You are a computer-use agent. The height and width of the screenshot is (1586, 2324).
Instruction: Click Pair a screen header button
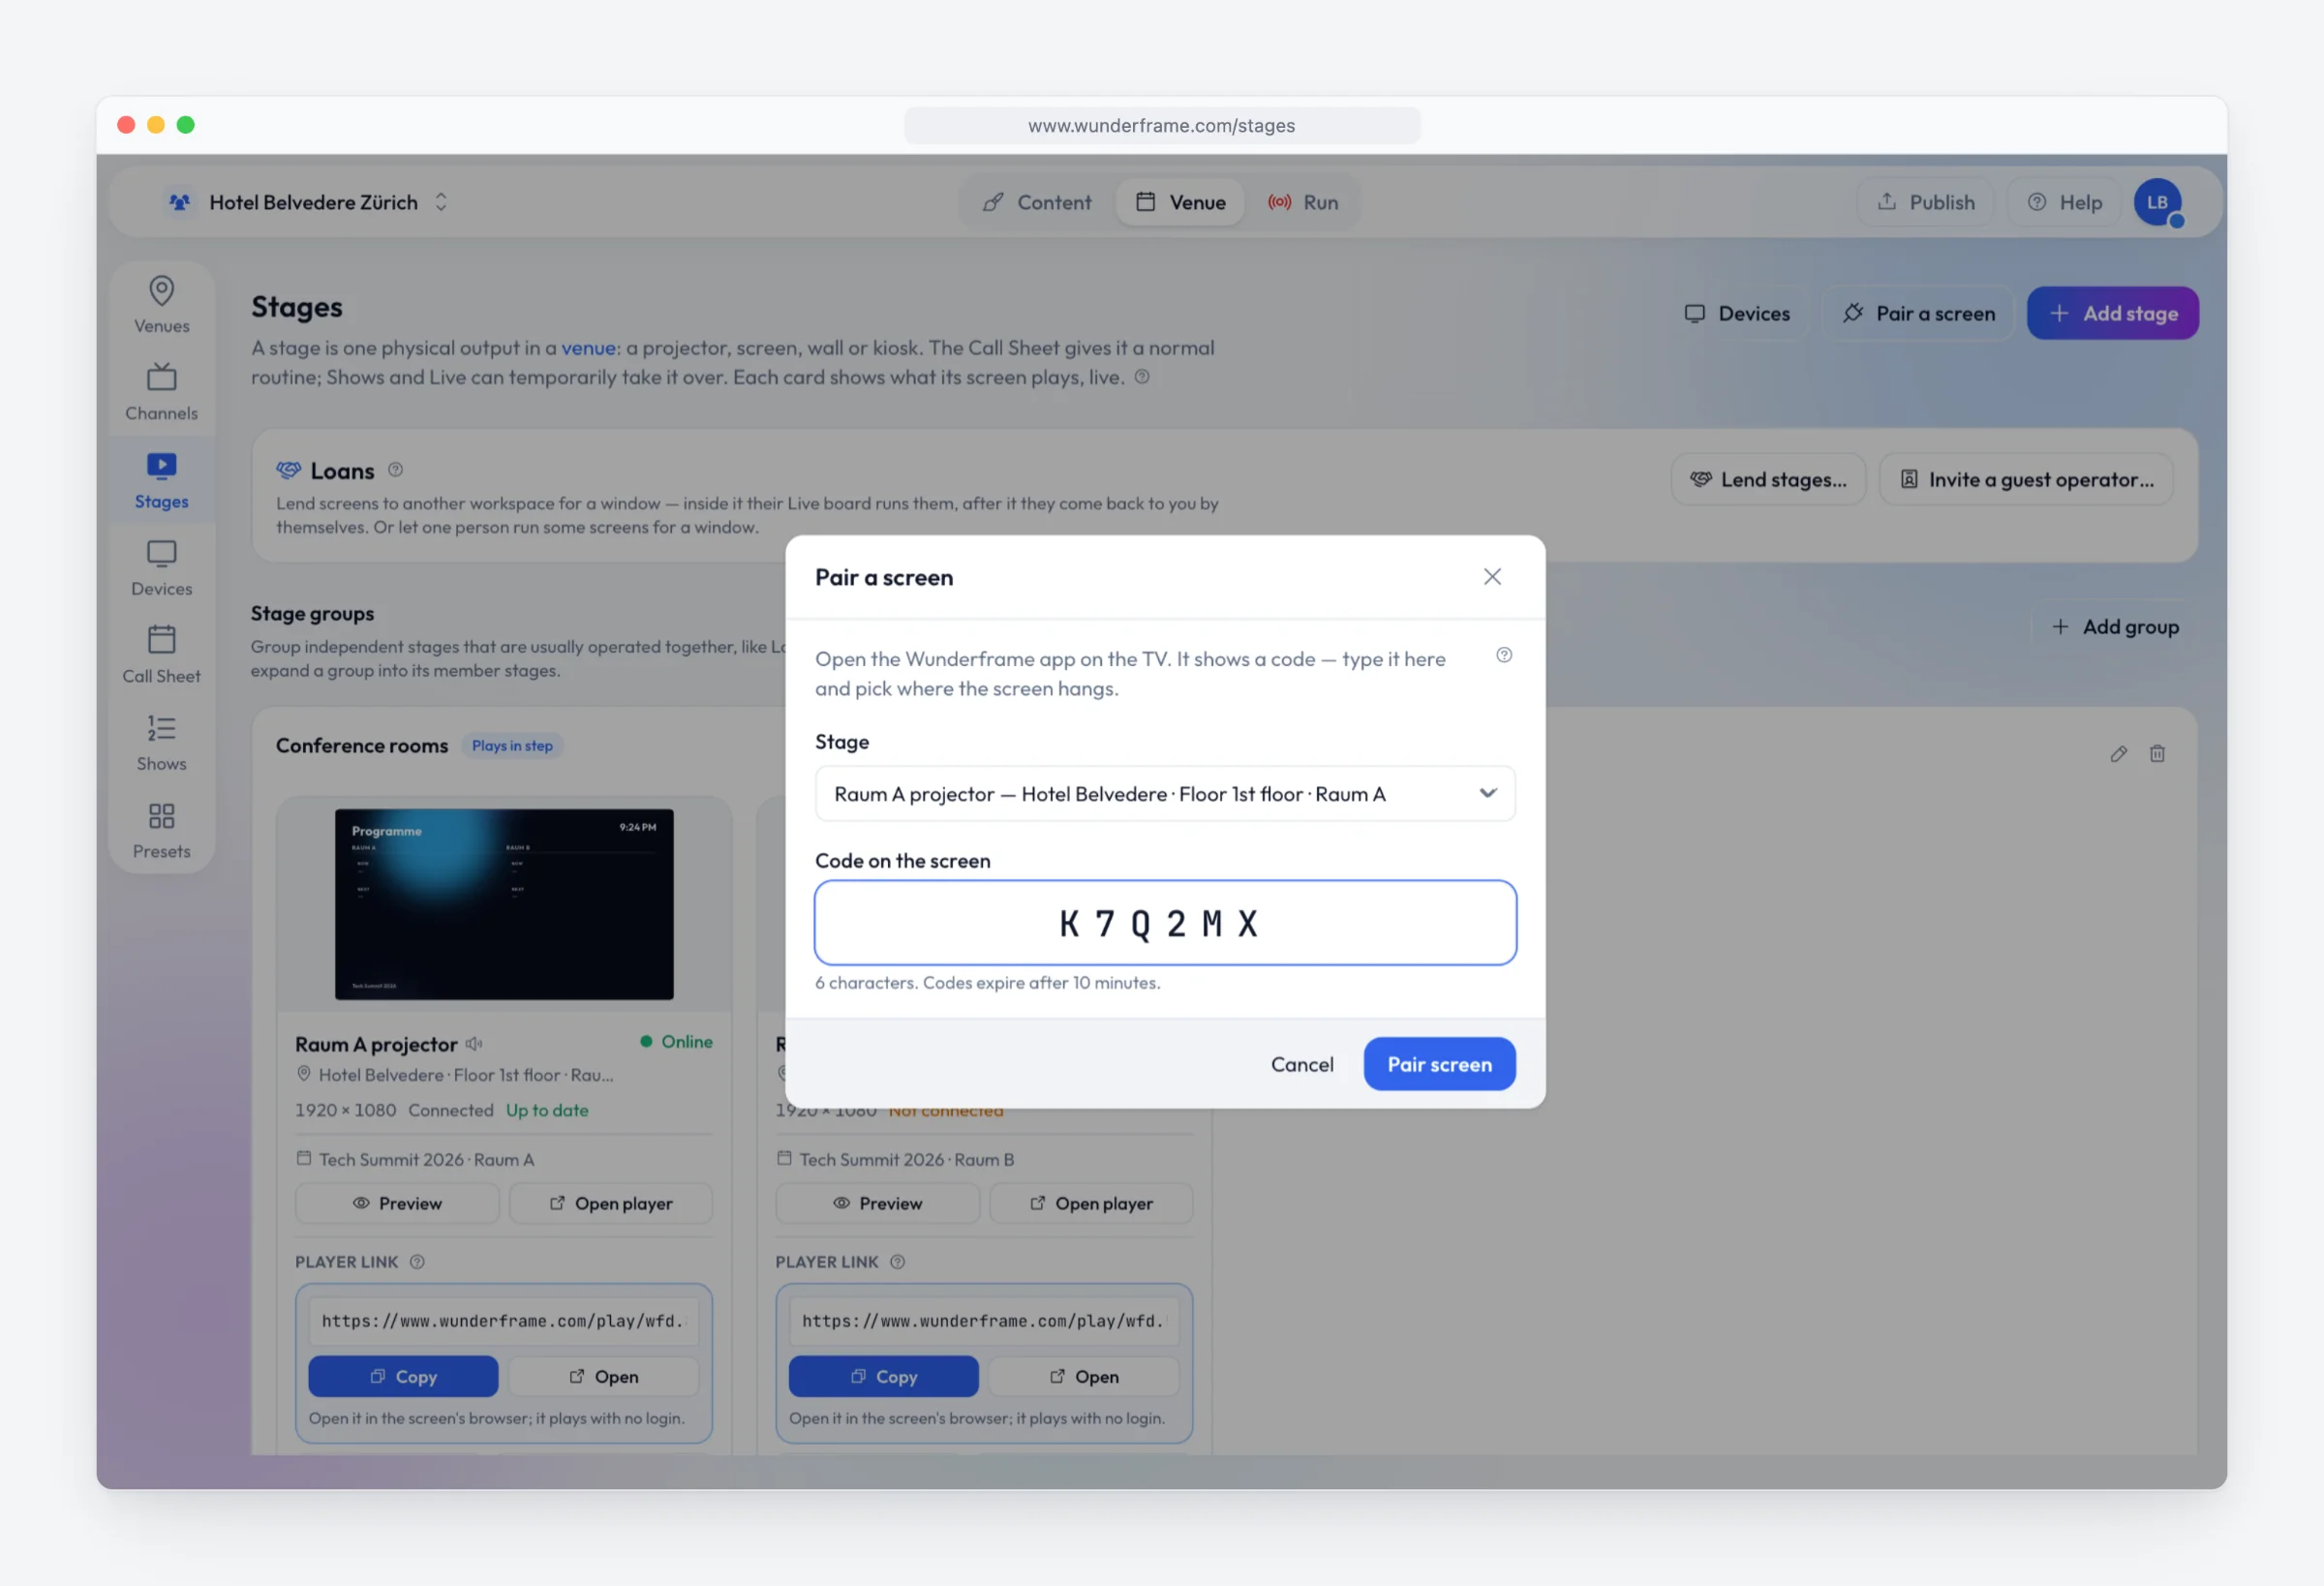1918,314
